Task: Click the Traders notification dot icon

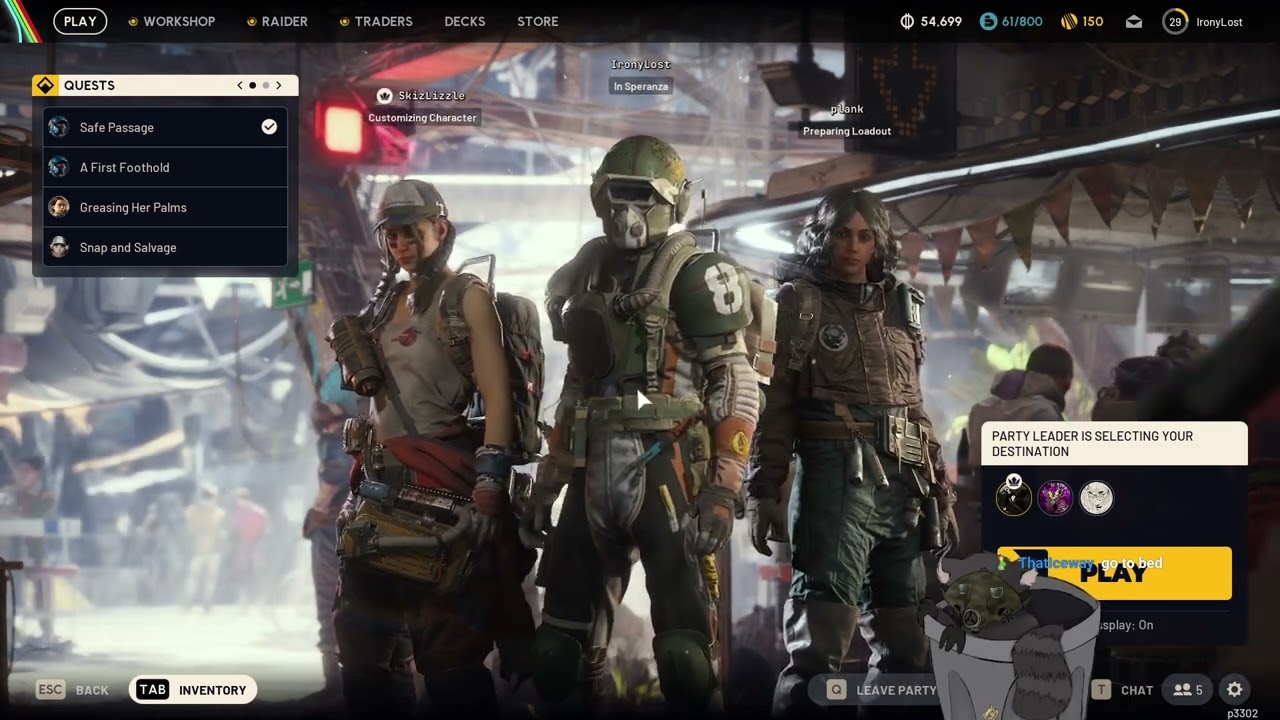Action: (x=344, y=21)
